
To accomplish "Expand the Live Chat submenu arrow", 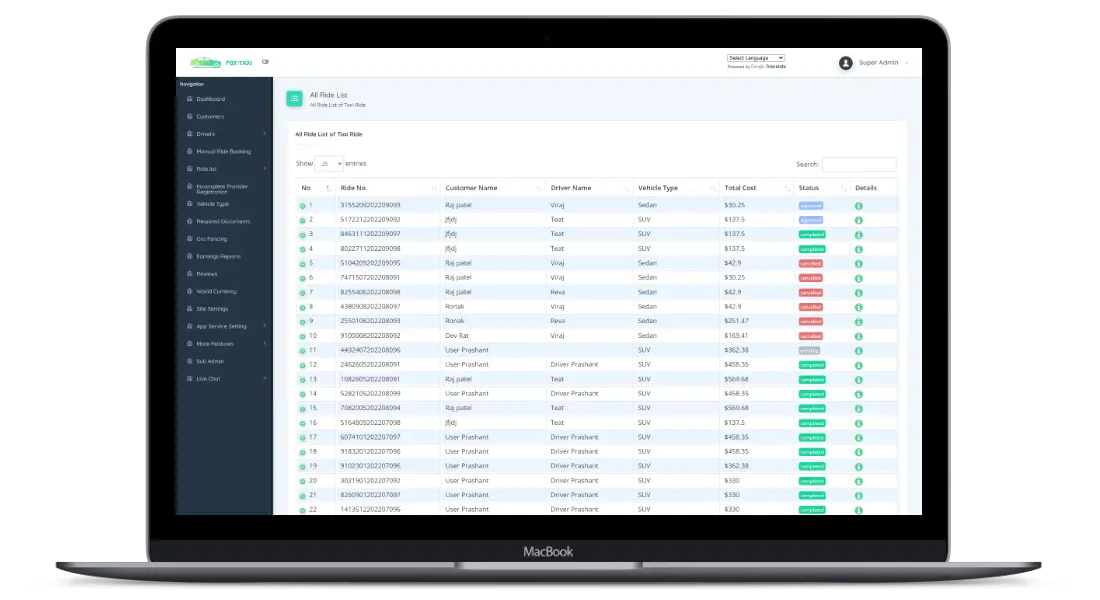I will point(264,379).
